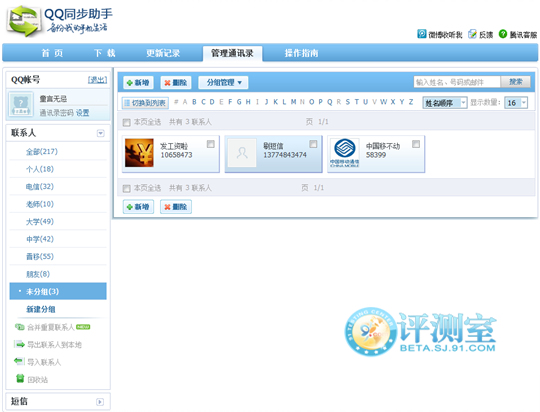Select the 晋移(55) group
Viewport: 540px width, 412px height.
pos(40,257)
